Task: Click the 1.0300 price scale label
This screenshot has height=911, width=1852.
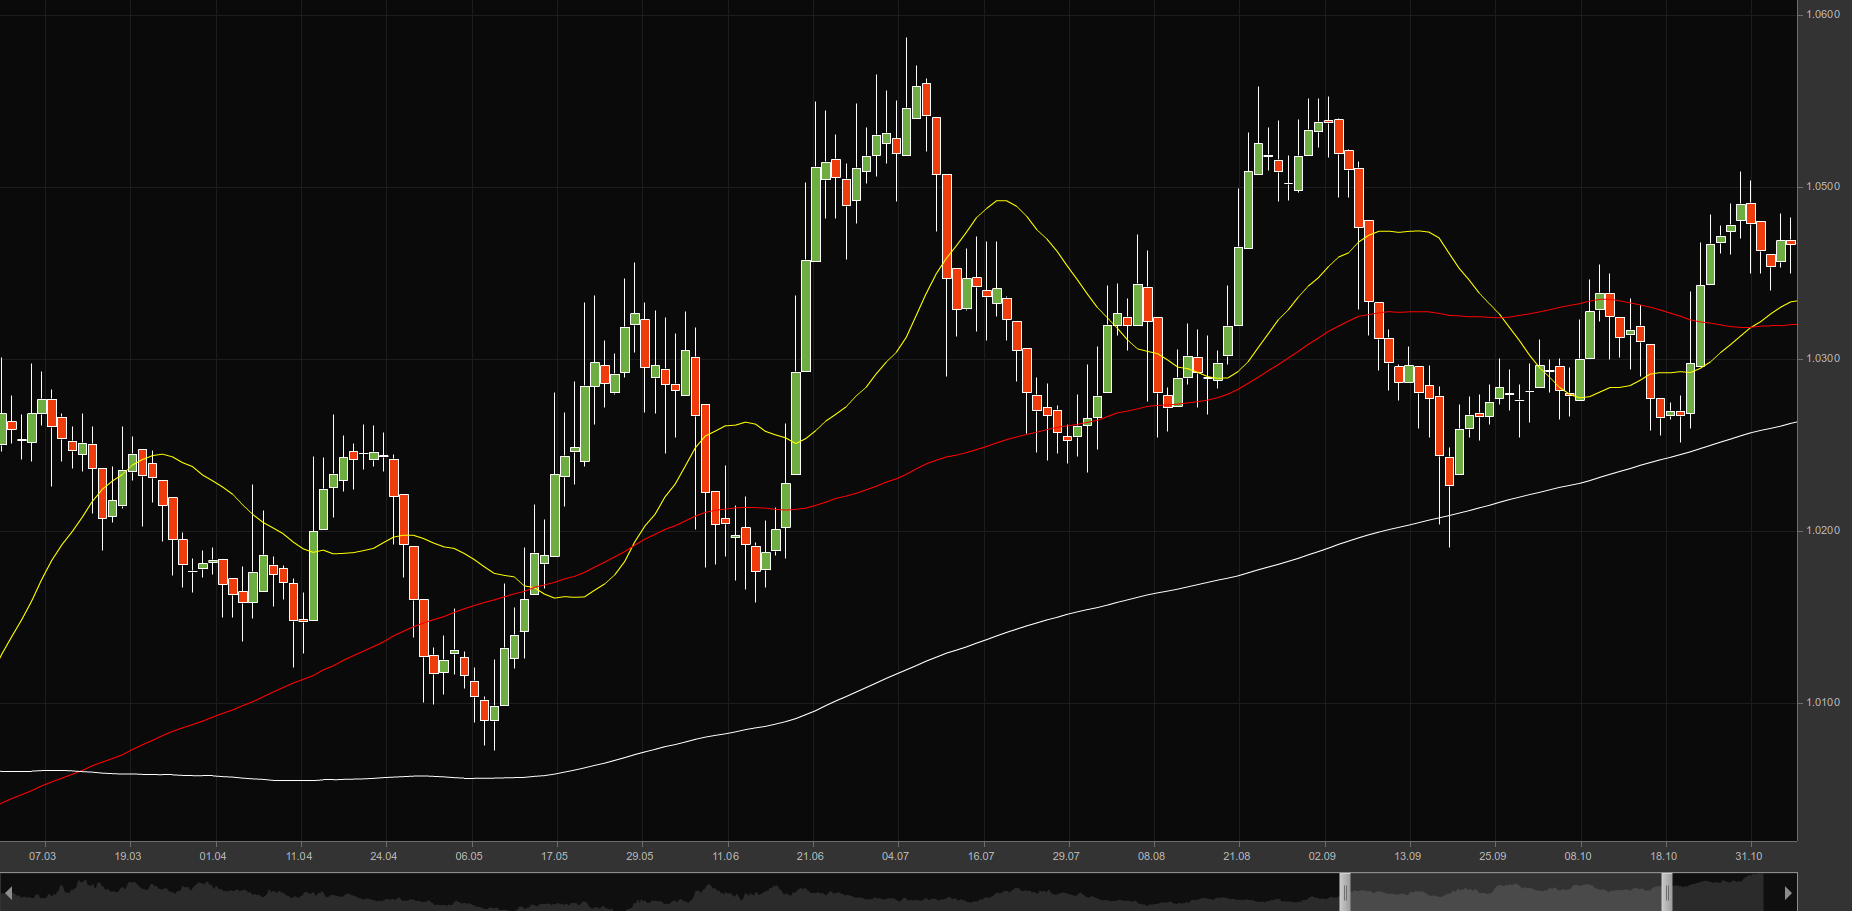Action: [x=1823, y=359]
